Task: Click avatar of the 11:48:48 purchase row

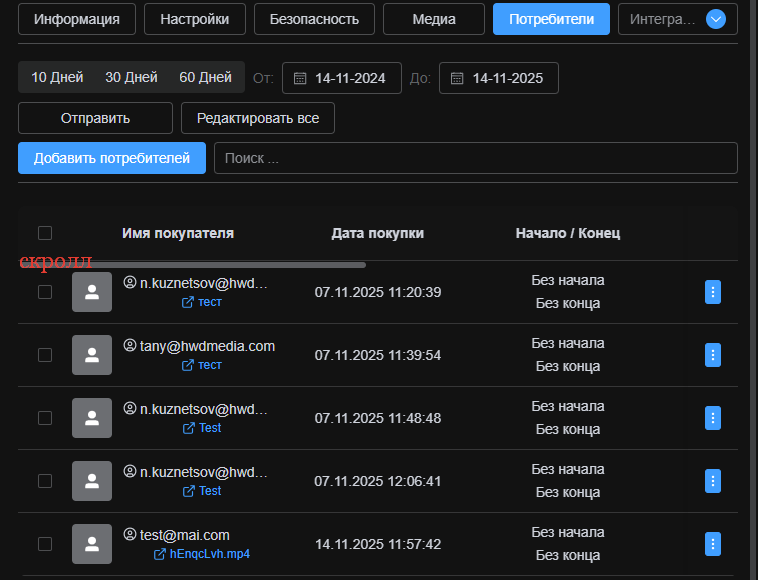Action: pyautogui.click(x=92, y=418)
